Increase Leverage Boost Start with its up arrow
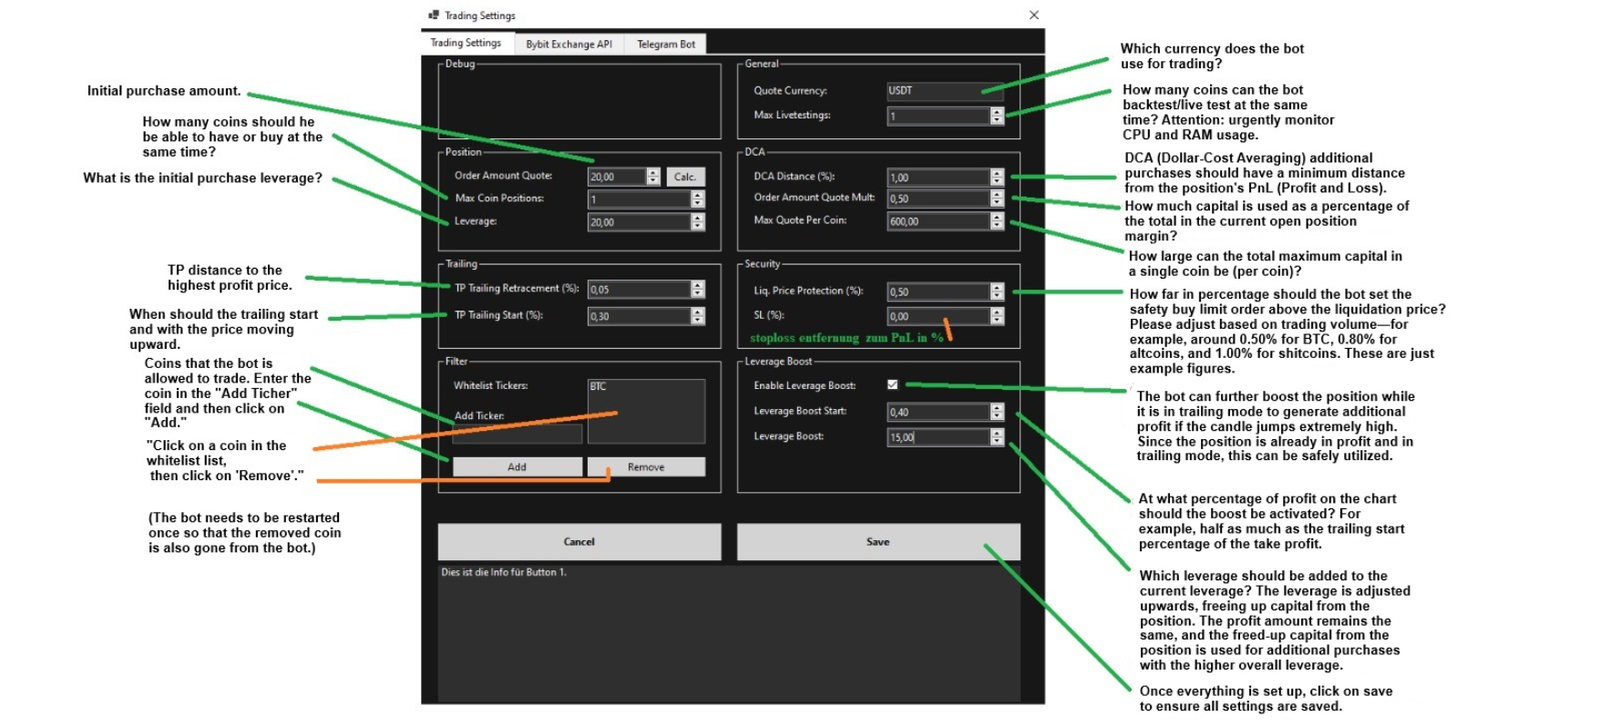This screenshot has width=1600, height=726. click(997, 408)
